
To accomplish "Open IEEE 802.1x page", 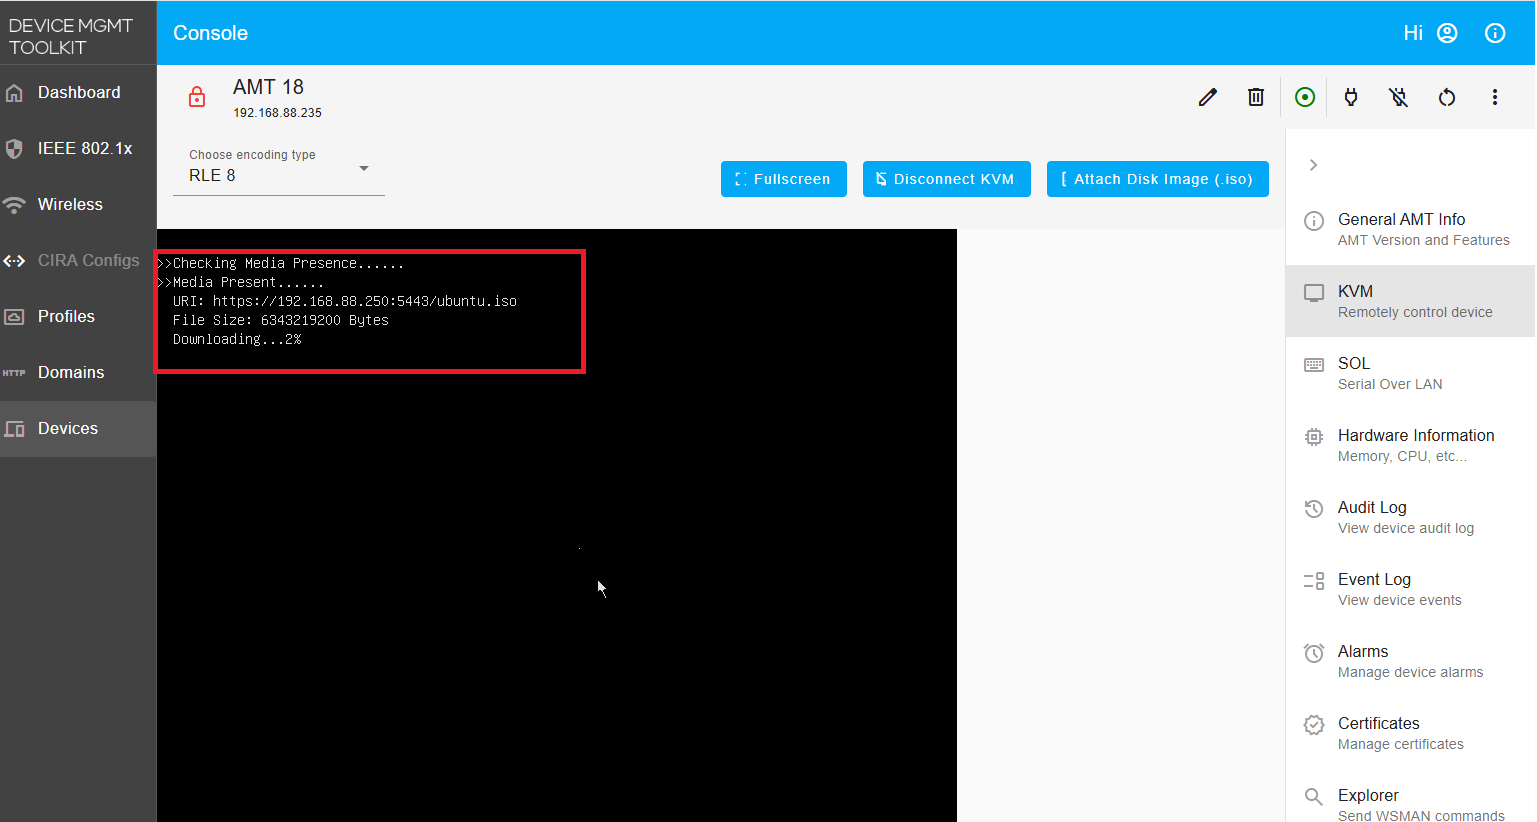I will [x=78, y=149].
